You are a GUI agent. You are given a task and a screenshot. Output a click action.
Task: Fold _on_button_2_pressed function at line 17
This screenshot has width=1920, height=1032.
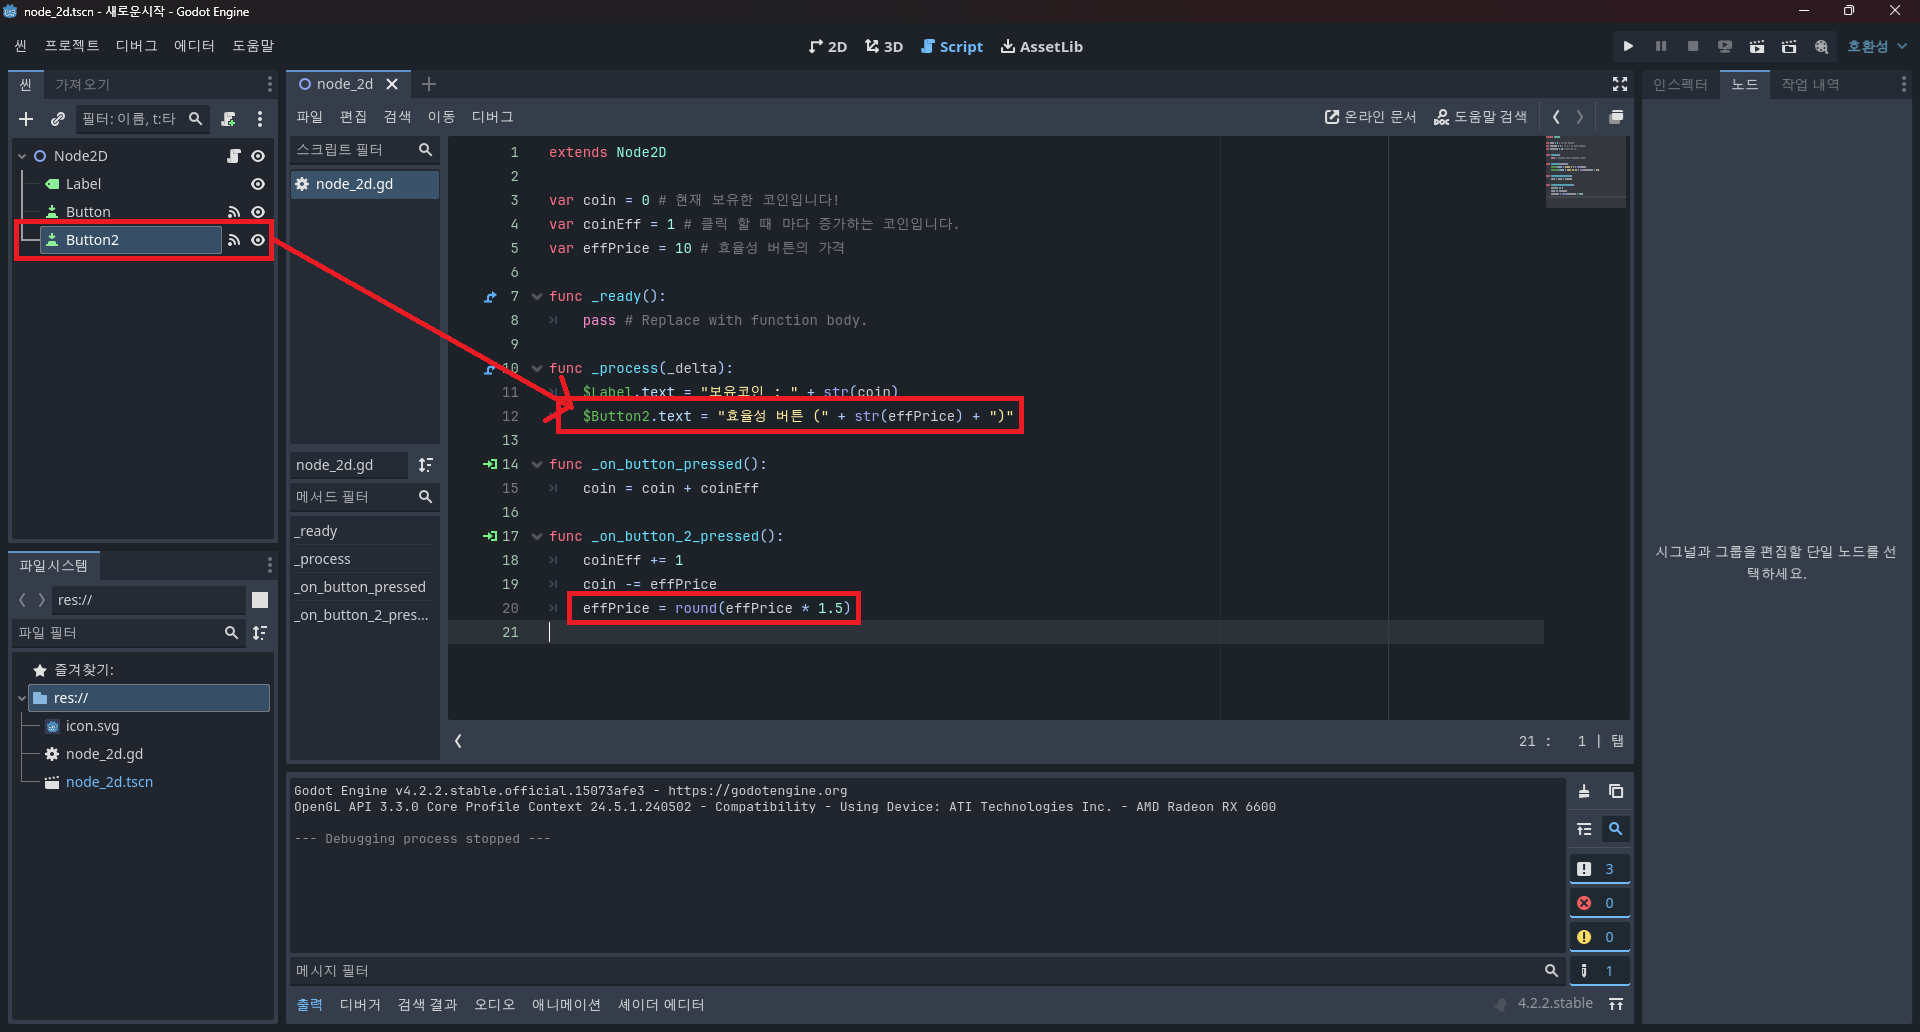coord(537,537)
